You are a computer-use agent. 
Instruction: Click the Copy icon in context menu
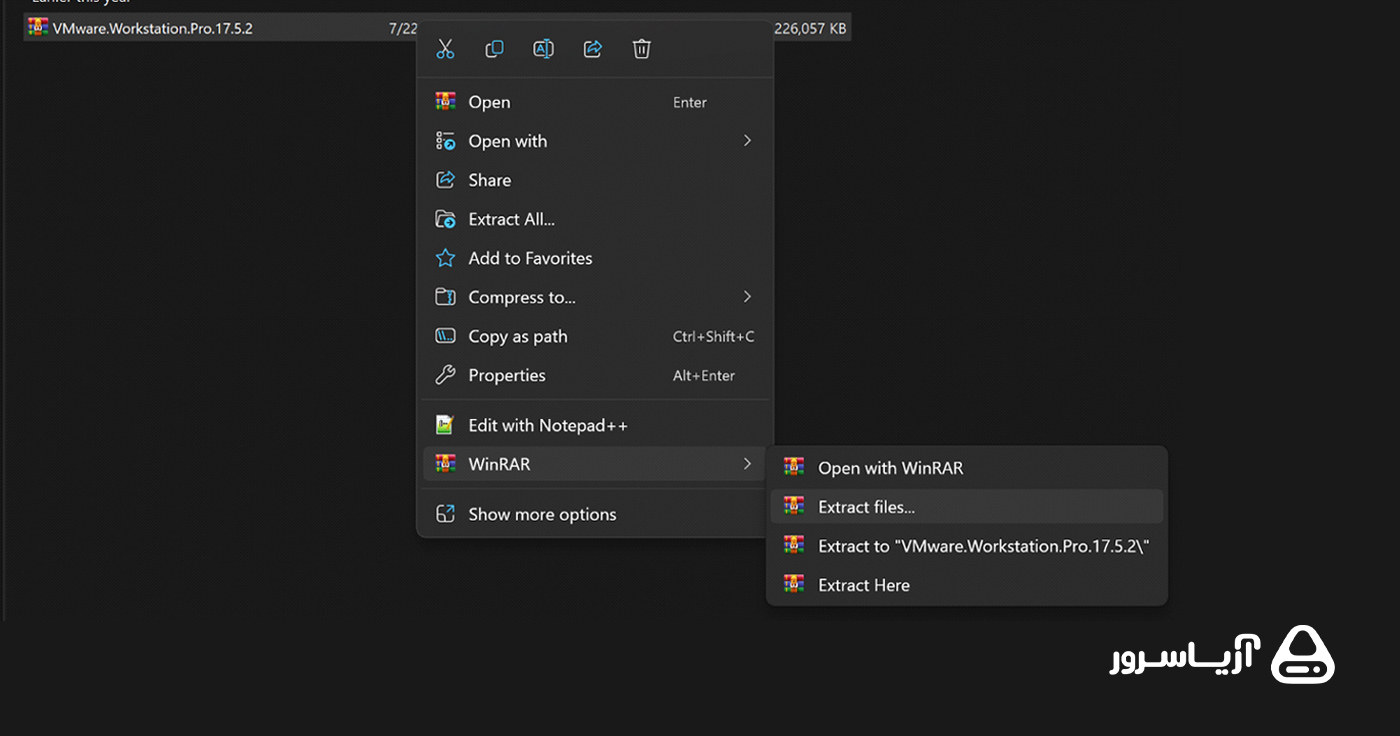[494, 49]
